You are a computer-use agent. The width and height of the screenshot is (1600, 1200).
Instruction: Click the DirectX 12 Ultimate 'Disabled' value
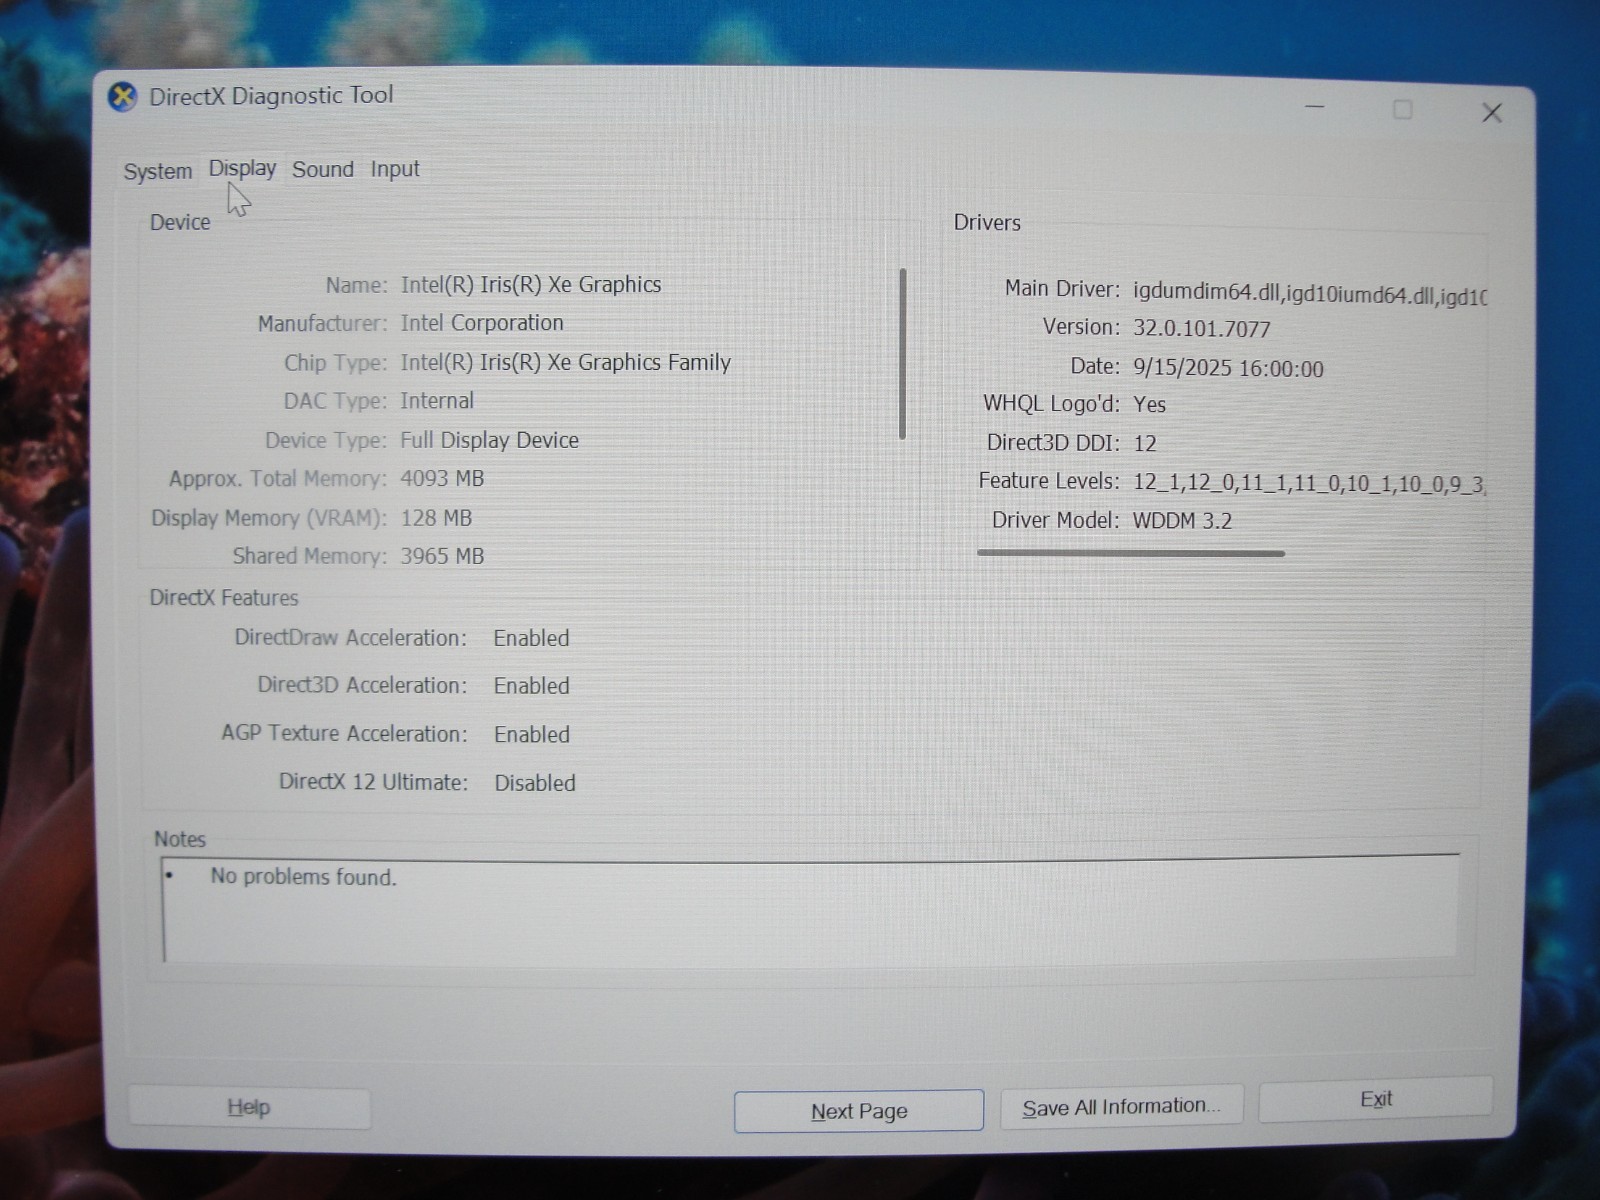(x=535, y=783)
